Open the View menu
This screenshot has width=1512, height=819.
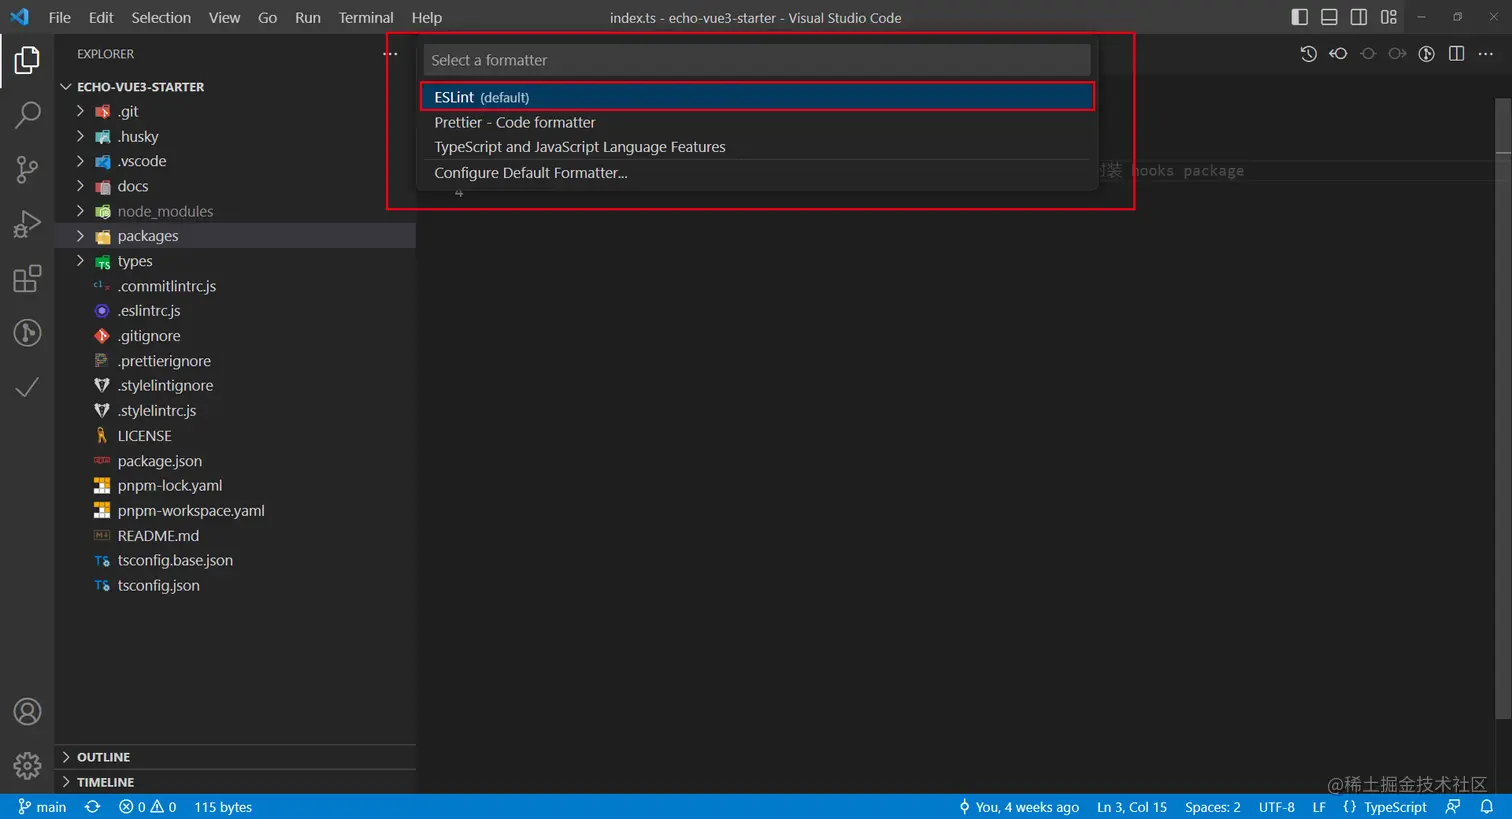point(224,17)
